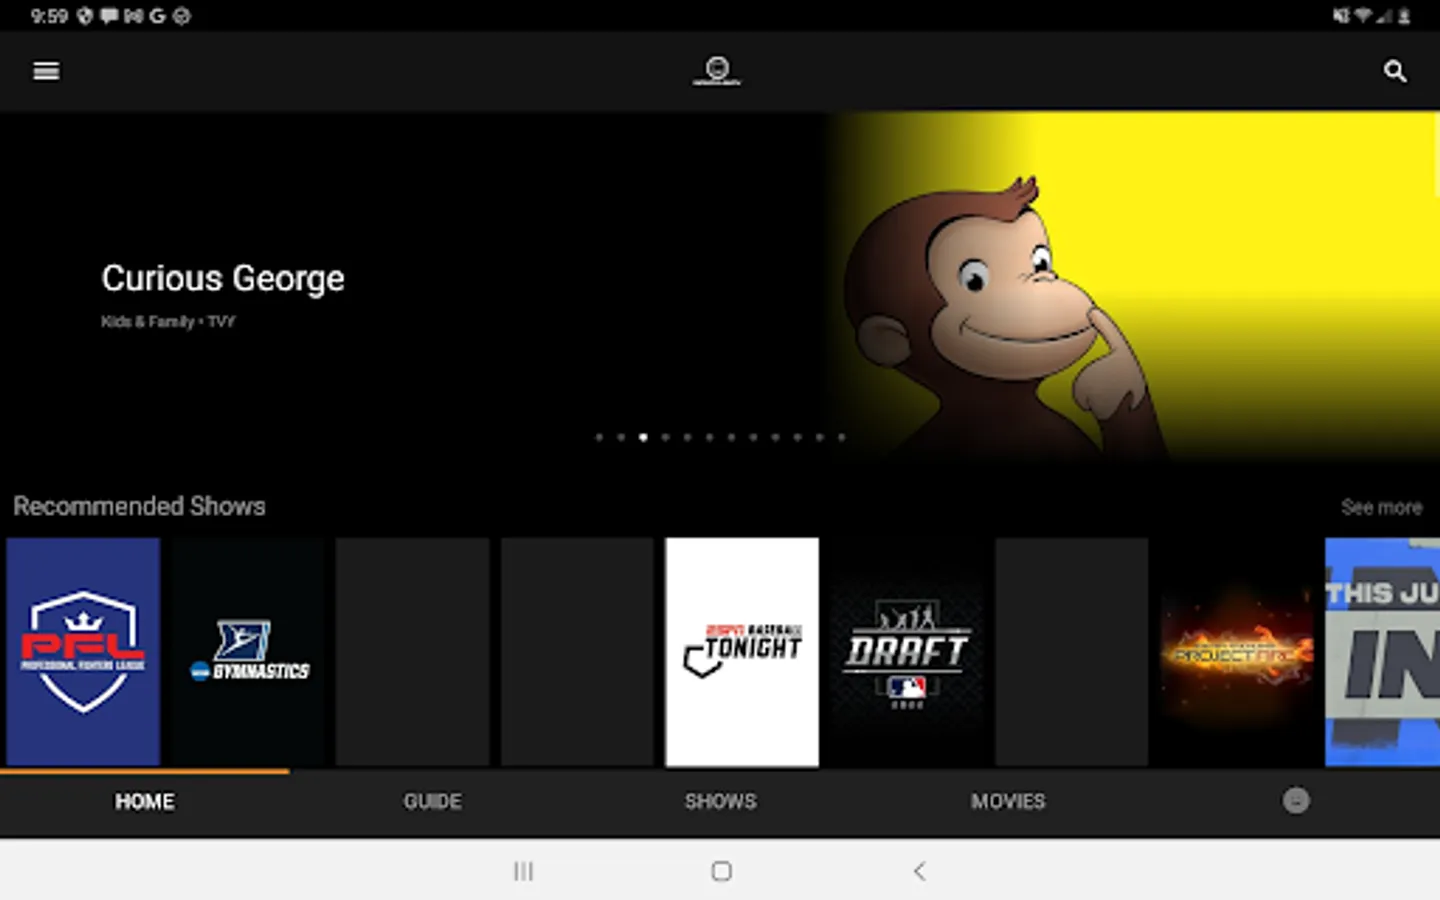The width and height of the screenshot is (1440, 900).
Task: Open the Project Fire show thumbnail
Action: pos(1237,652)
